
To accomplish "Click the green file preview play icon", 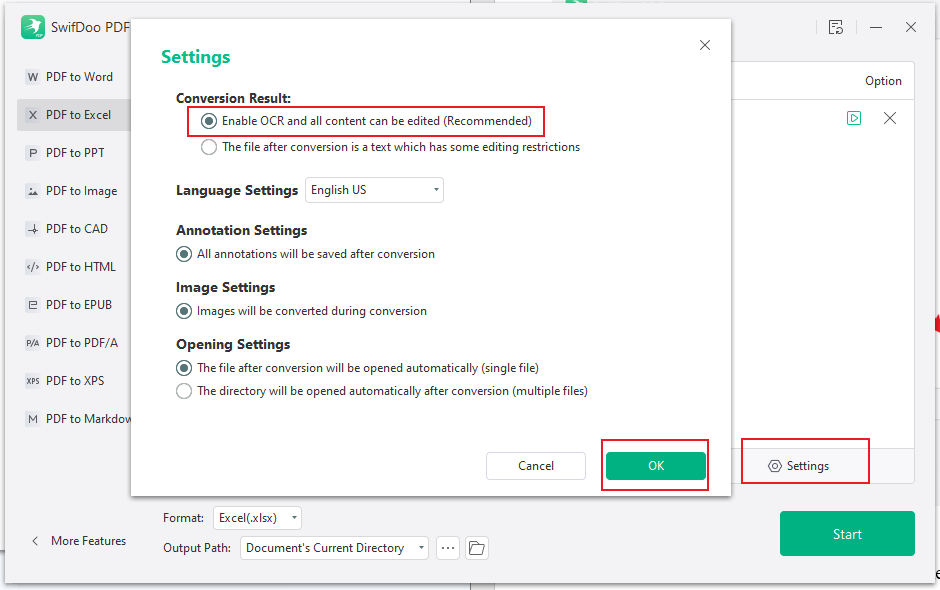I will click(x=854, y=118).
